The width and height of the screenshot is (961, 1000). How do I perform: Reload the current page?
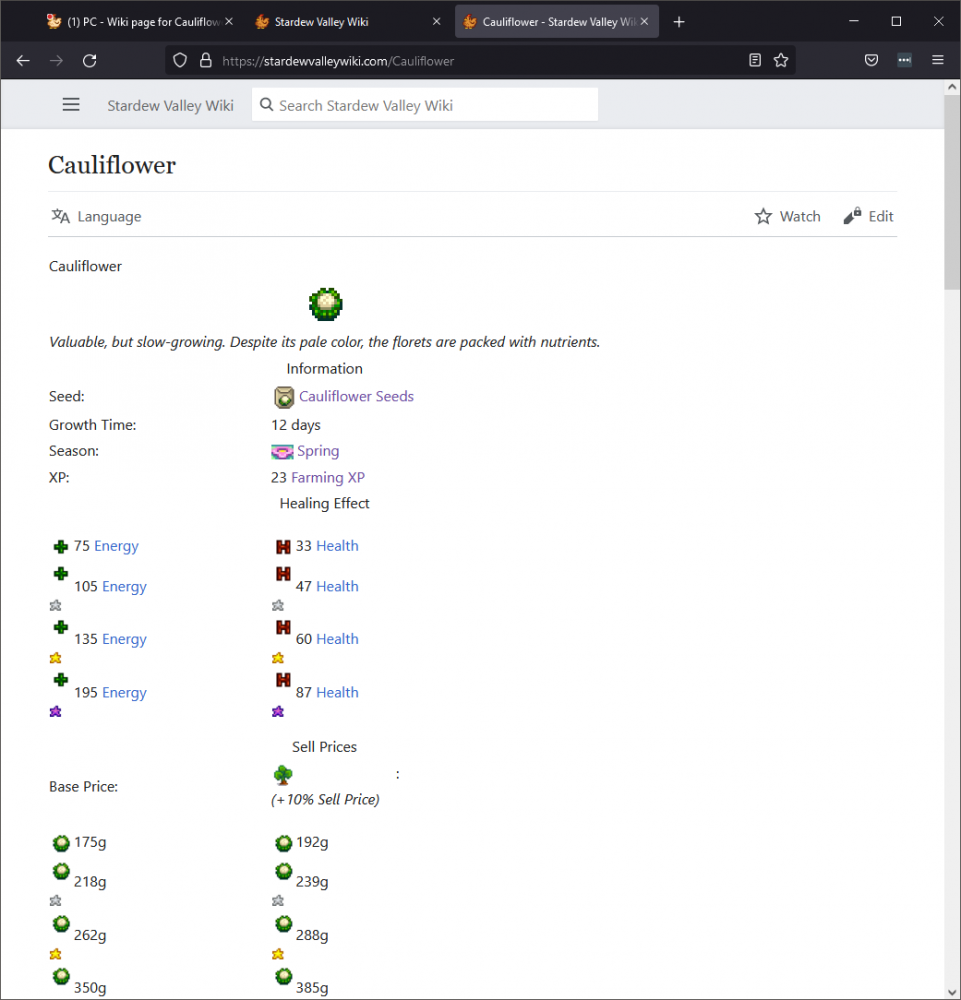coord(90,61)
